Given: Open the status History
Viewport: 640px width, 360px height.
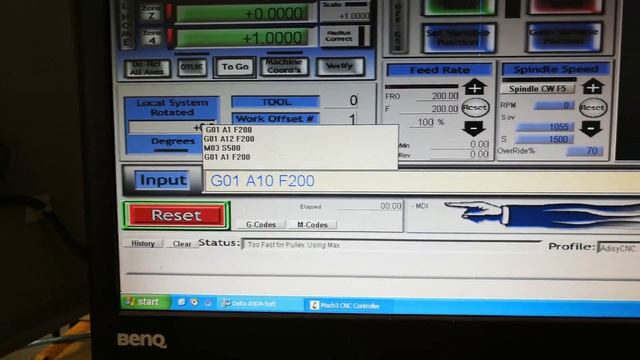Looking at the screenshot, I should tap(143, 243).
